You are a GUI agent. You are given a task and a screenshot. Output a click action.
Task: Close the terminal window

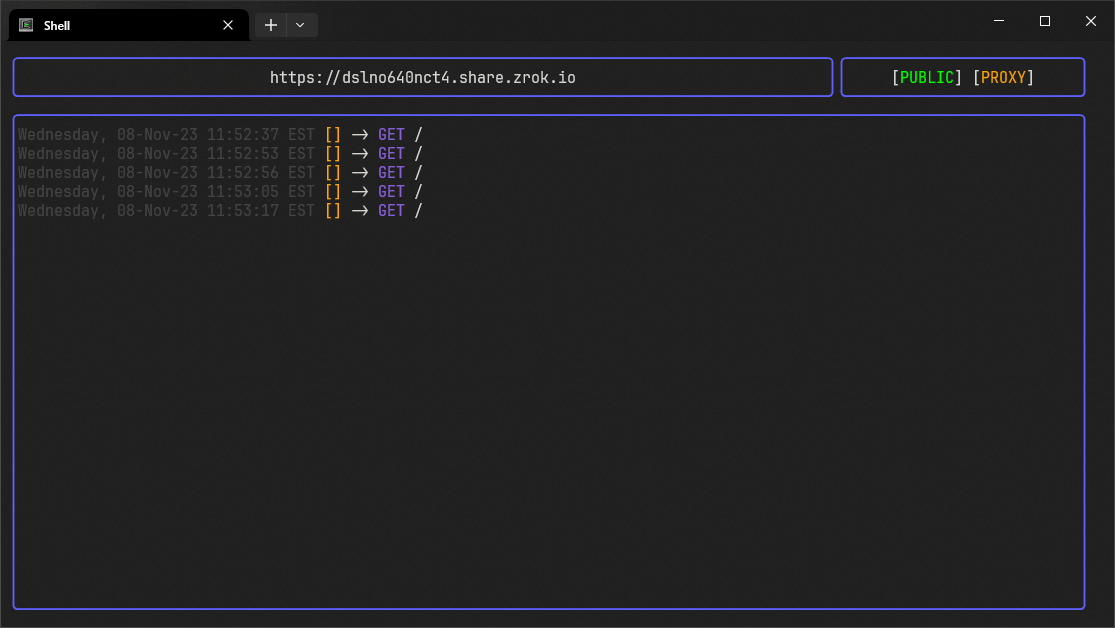[x=1090, y=21]
